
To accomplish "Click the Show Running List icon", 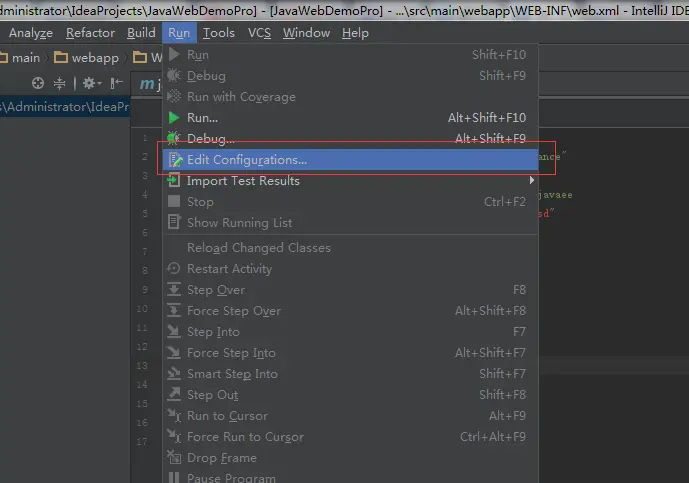I will tap(174, 222).
